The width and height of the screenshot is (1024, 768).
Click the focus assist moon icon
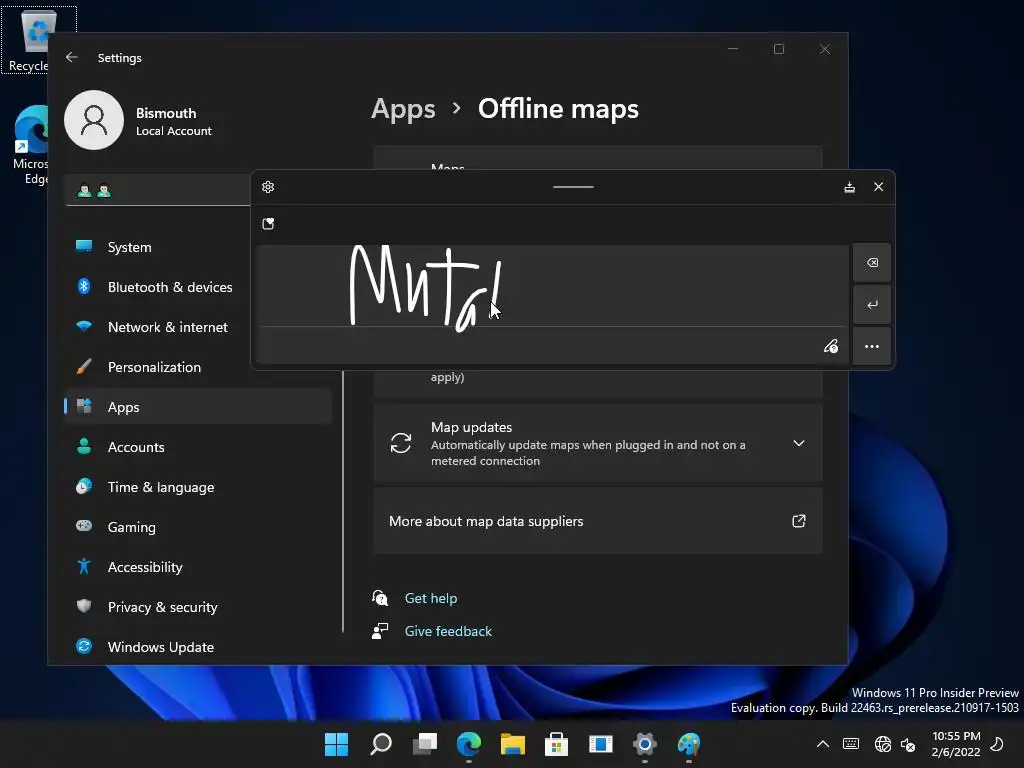coord(997,744)
